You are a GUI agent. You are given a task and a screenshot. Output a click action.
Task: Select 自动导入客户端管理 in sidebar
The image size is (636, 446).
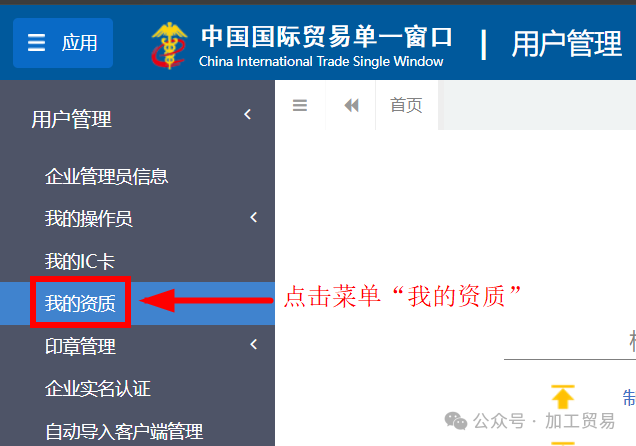coord(124,431)
